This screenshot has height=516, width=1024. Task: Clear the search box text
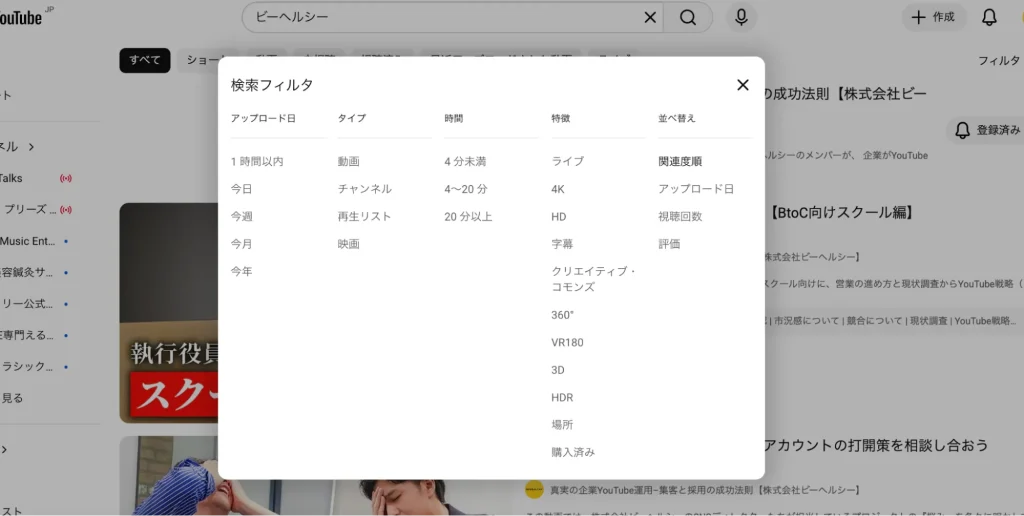coord(650,17)
